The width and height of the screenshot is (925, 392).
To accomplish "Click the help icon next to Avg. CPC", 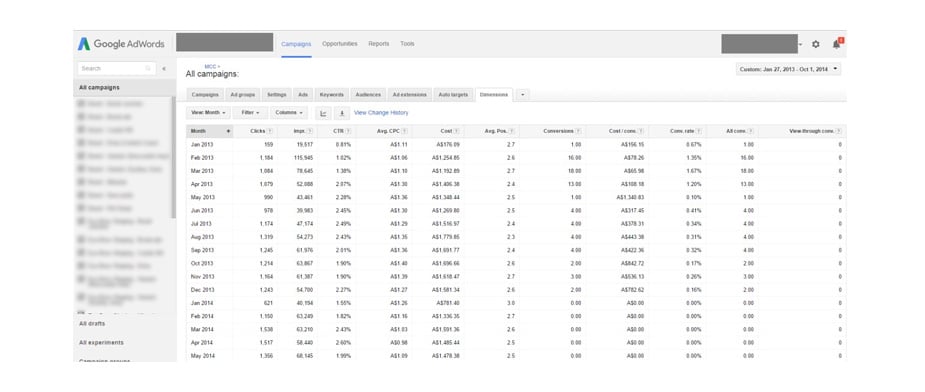I will click(x=405, y=131).
